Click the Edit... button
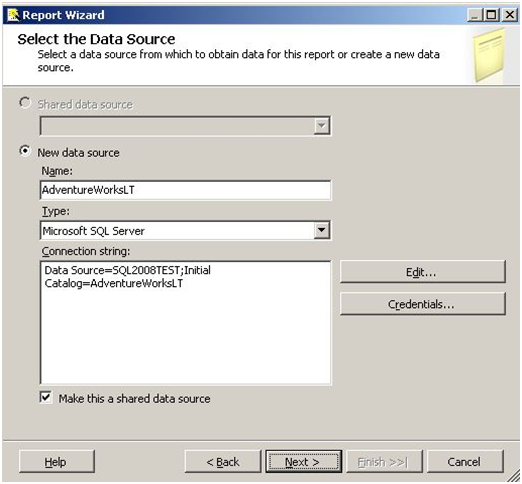The height and width of the screenshot is (484, 522). tap(423, 272)
